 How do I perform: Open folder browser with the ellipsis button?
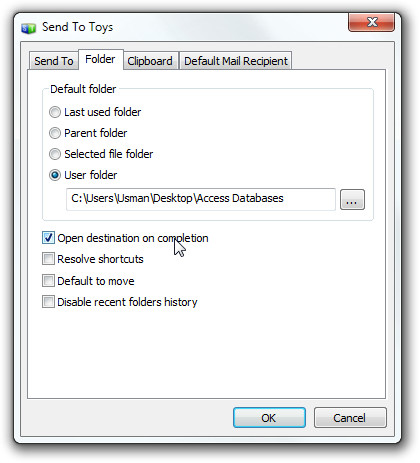tap(352, 200)
